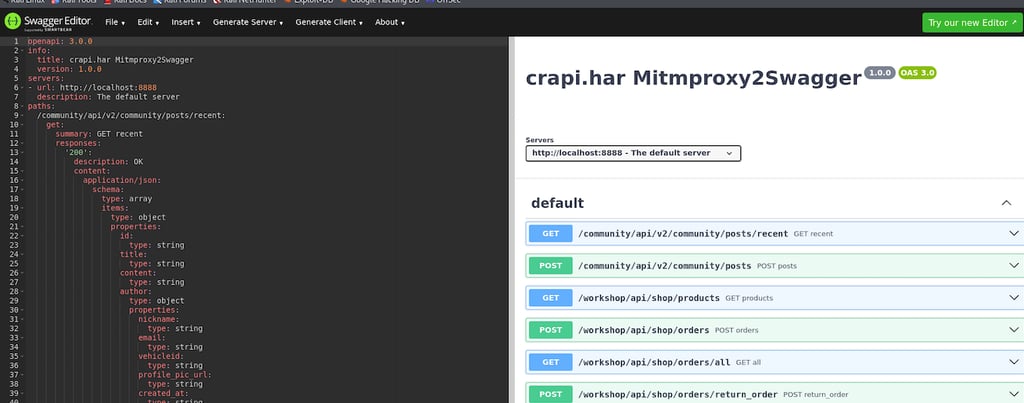Screen dimensions: 1024x403
Task: Click the 'GET recent' summary in endpoint list
Action: 813,234
